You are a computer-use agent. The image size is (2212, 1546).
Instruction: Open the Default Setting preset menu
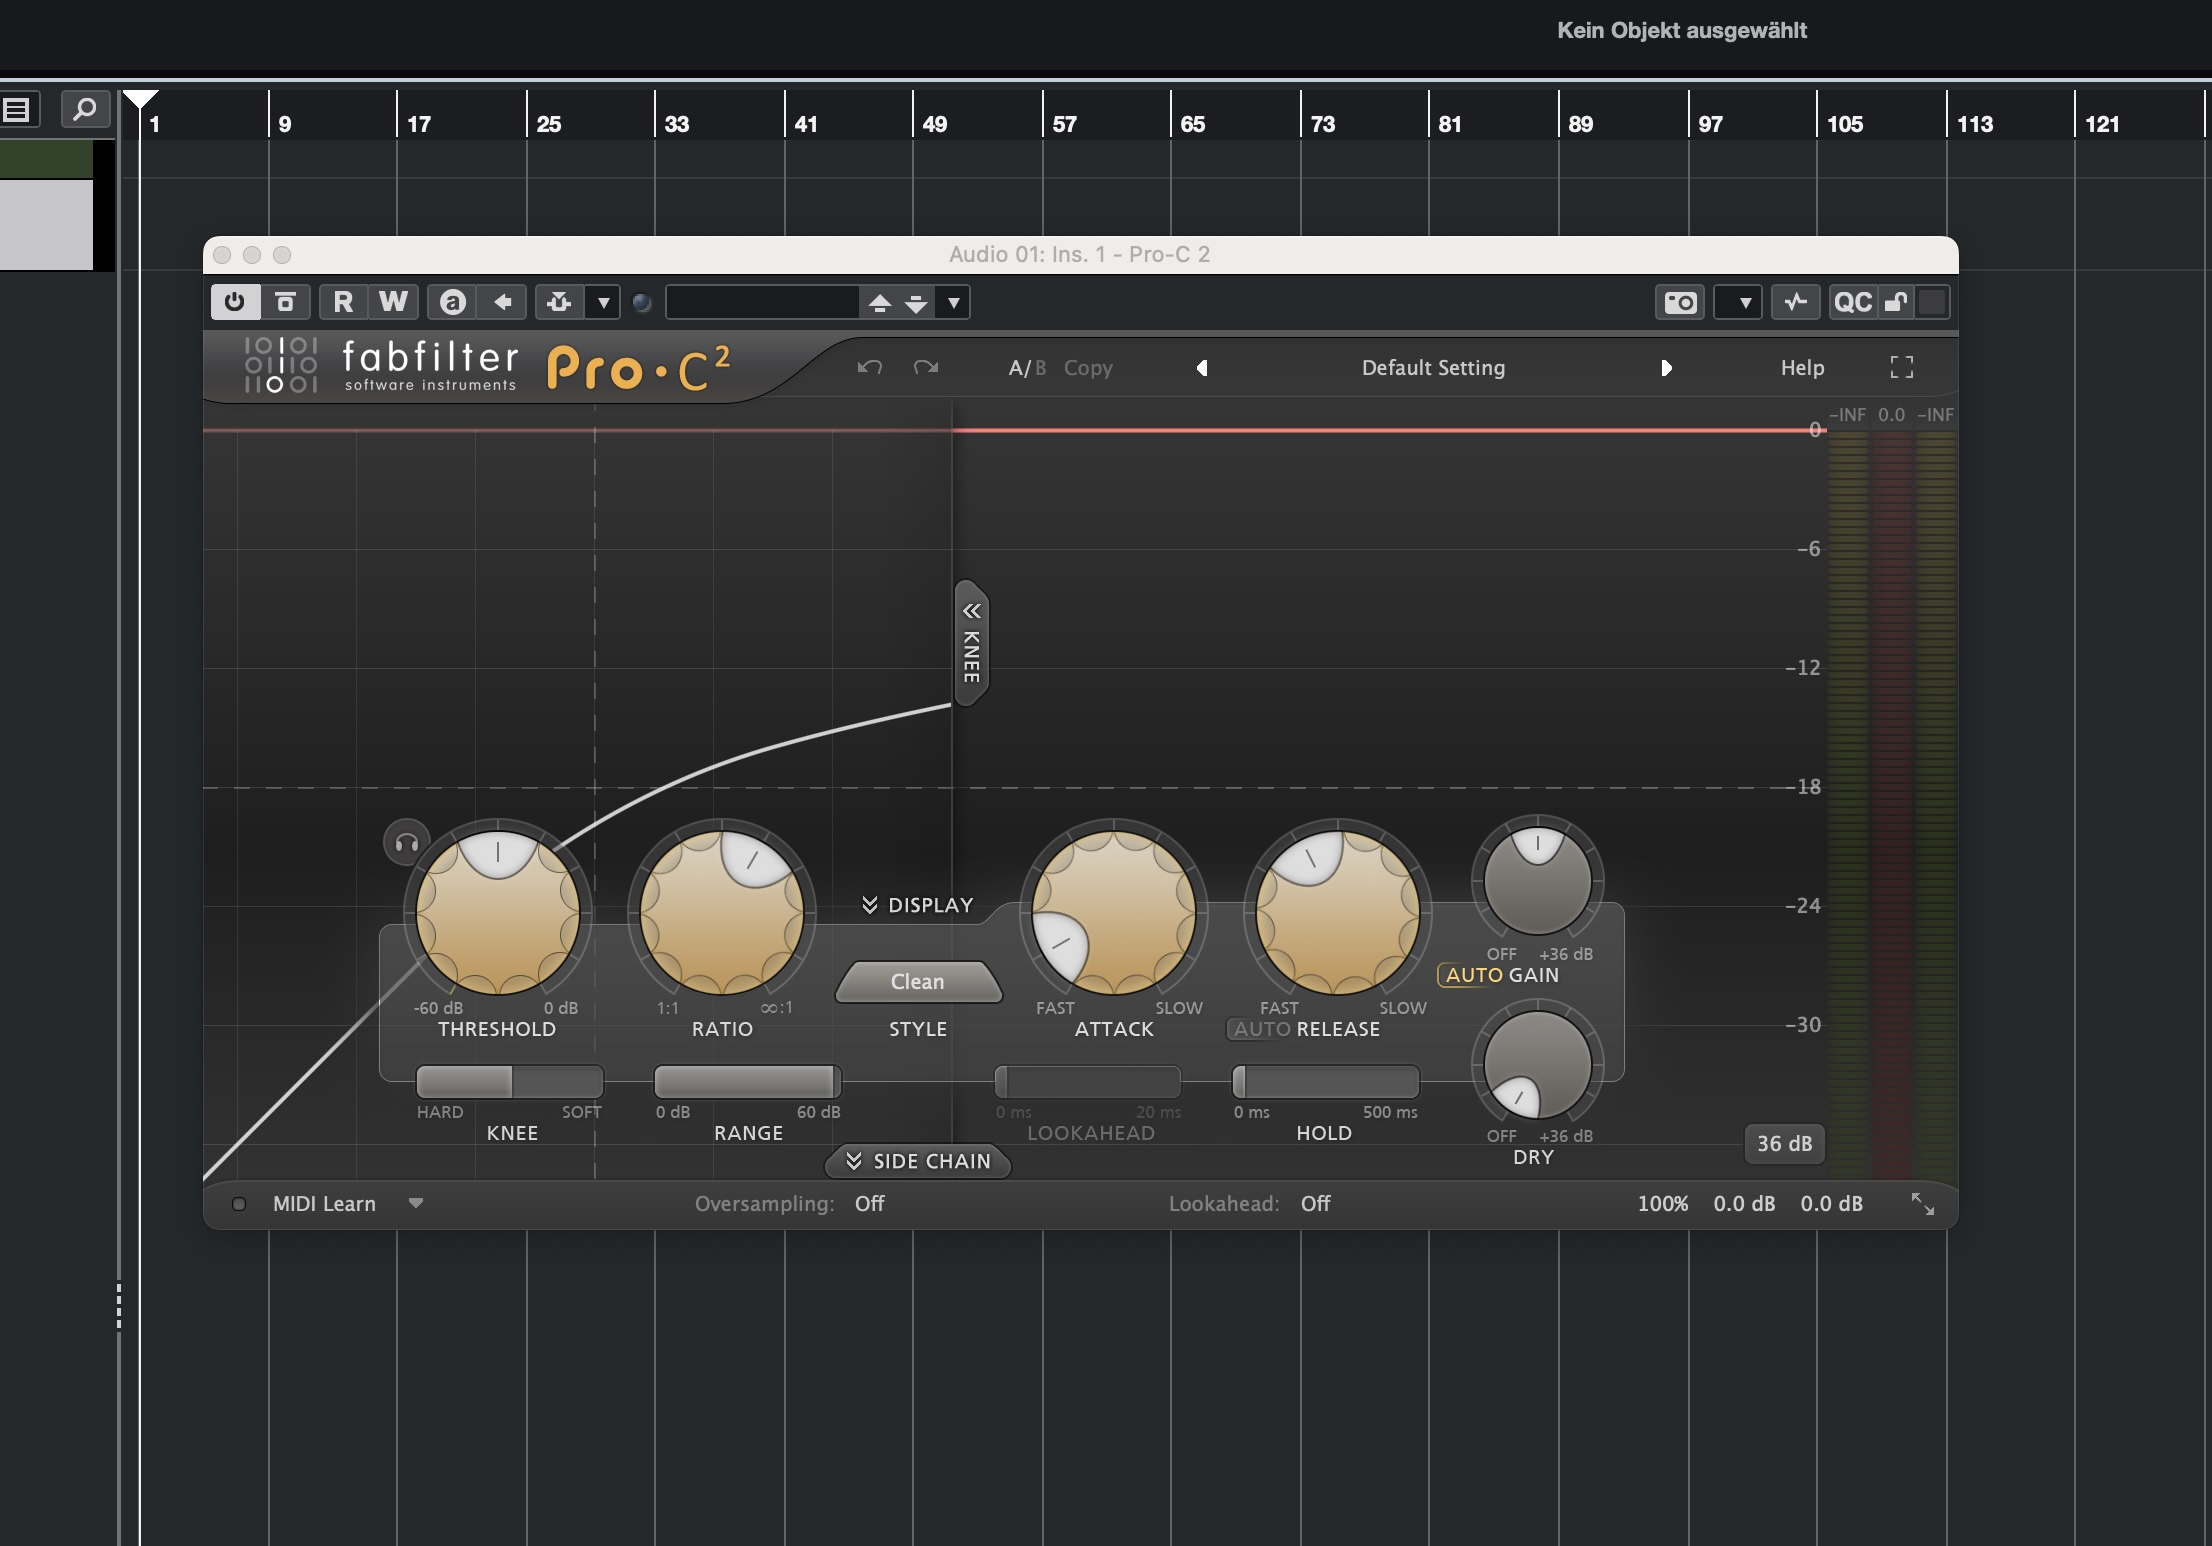coord(1433,368)
